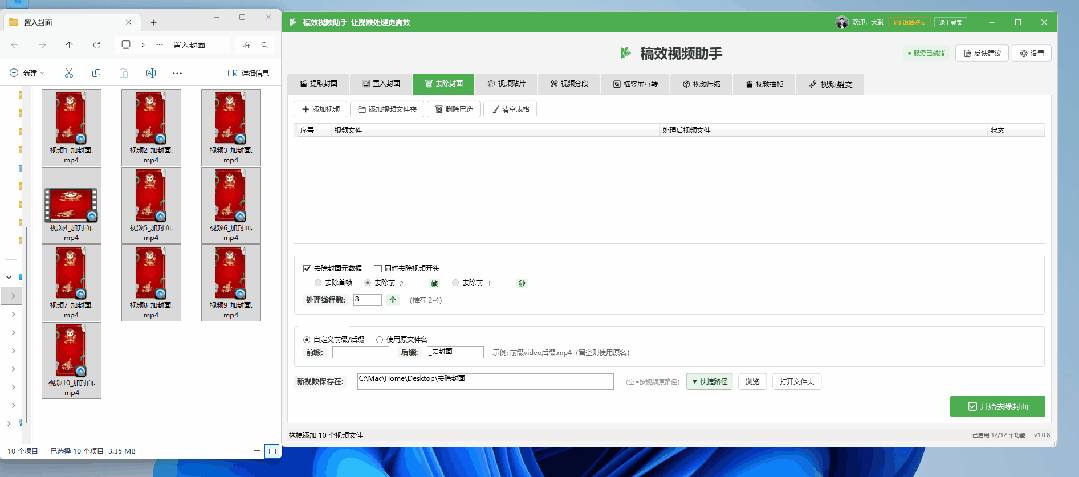Click the save path input field
The image size is (1079, 477).
[x=484, y=381]
